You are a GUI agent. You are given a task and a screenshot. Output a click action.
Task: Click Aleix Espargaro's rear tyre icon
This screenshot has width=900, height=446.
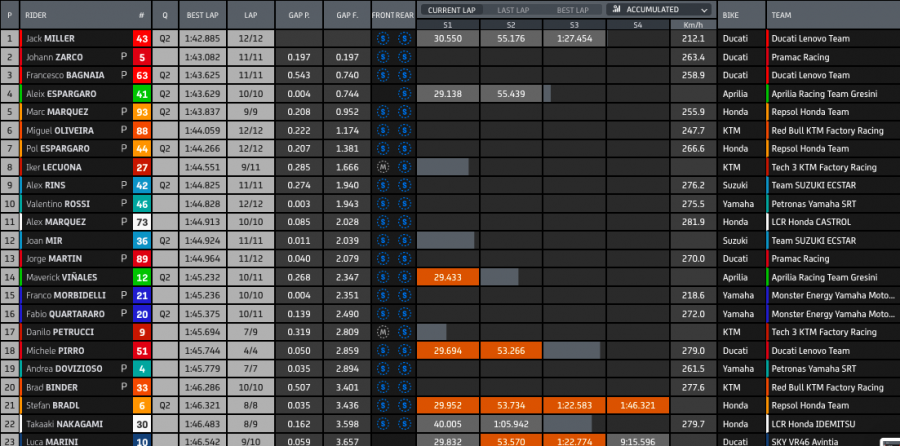pos(404,93)
